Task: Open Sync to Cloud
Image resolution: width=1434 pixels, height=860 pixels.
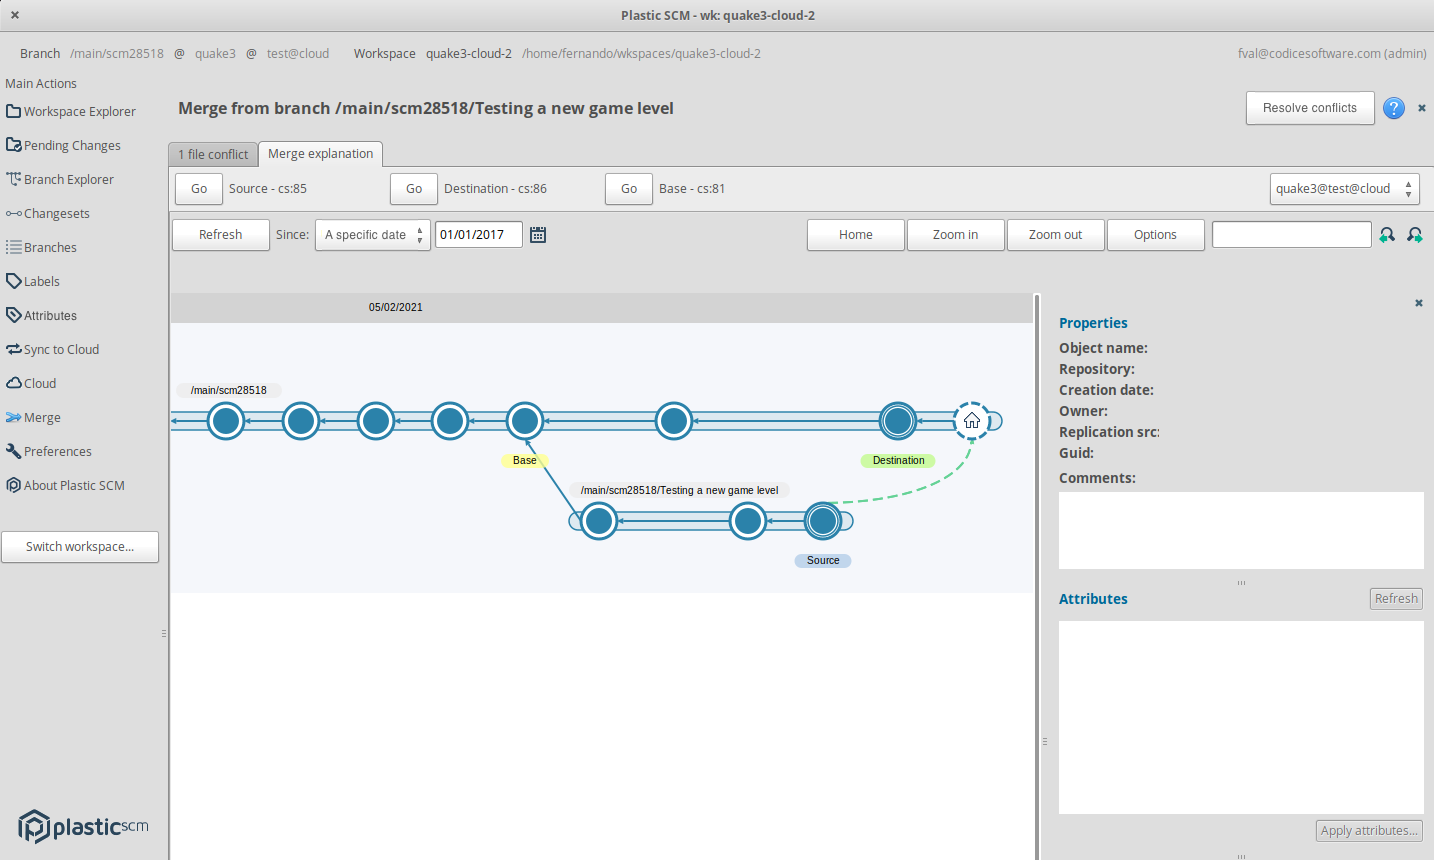Action: click(x=53, y=349)
